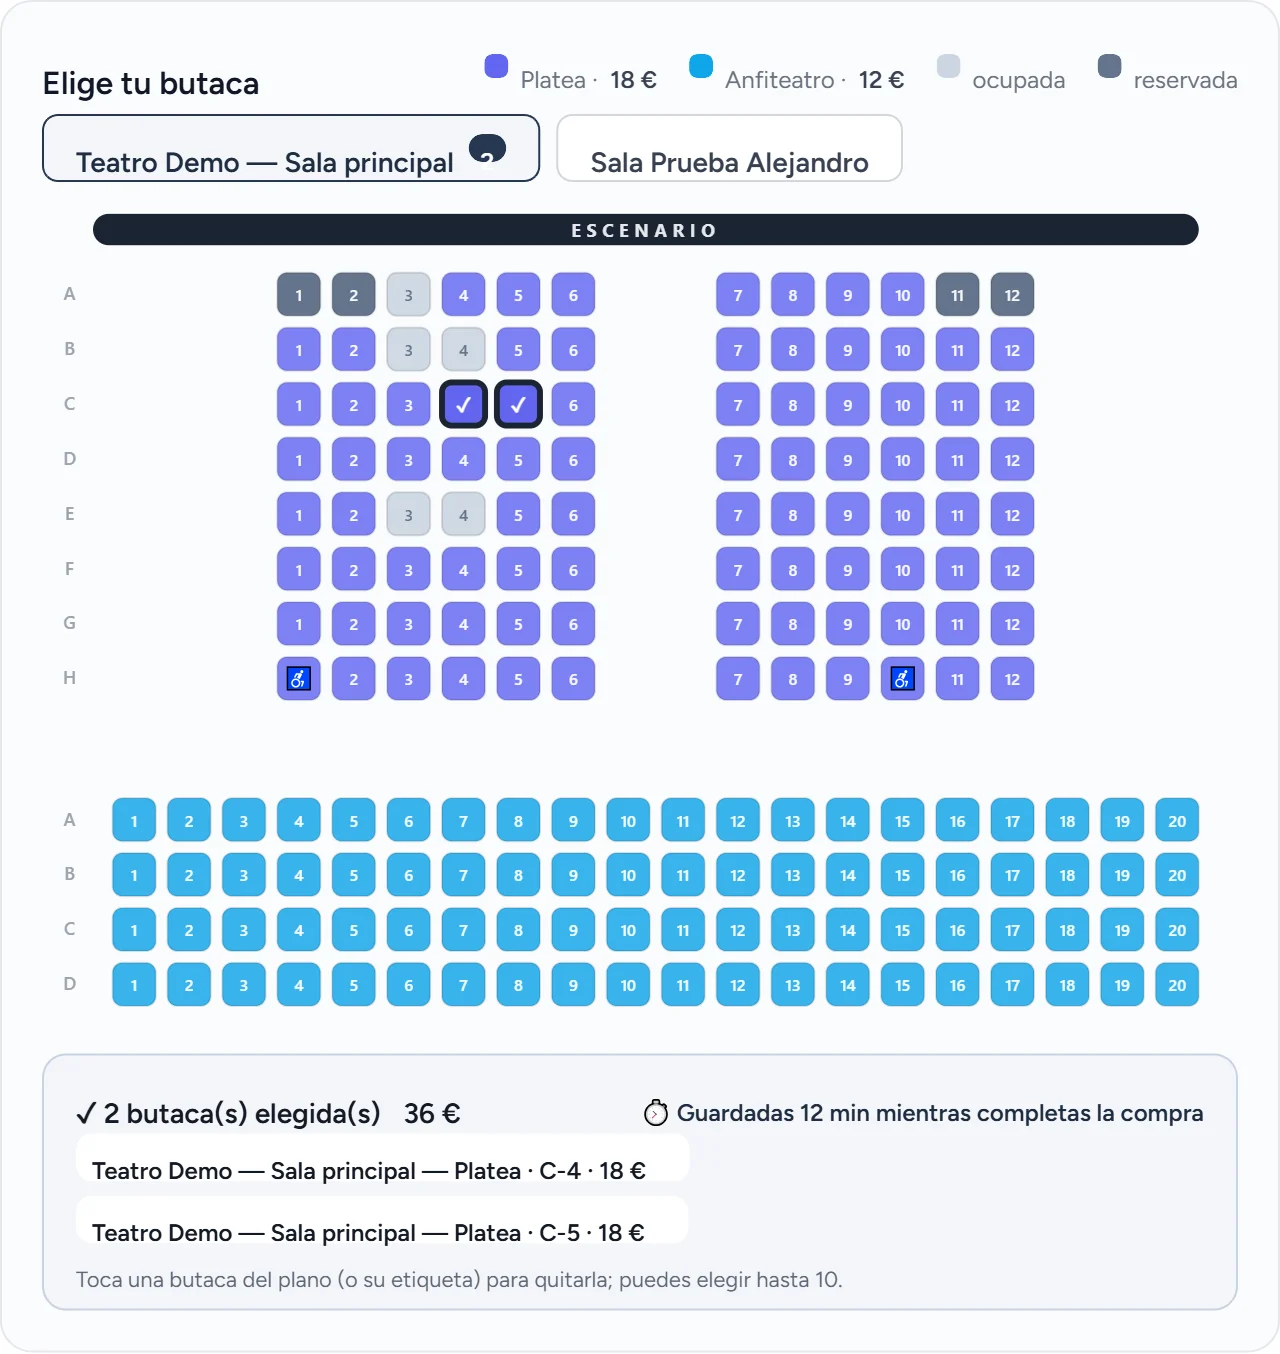Click the ocupada legend square

[948, 66]
